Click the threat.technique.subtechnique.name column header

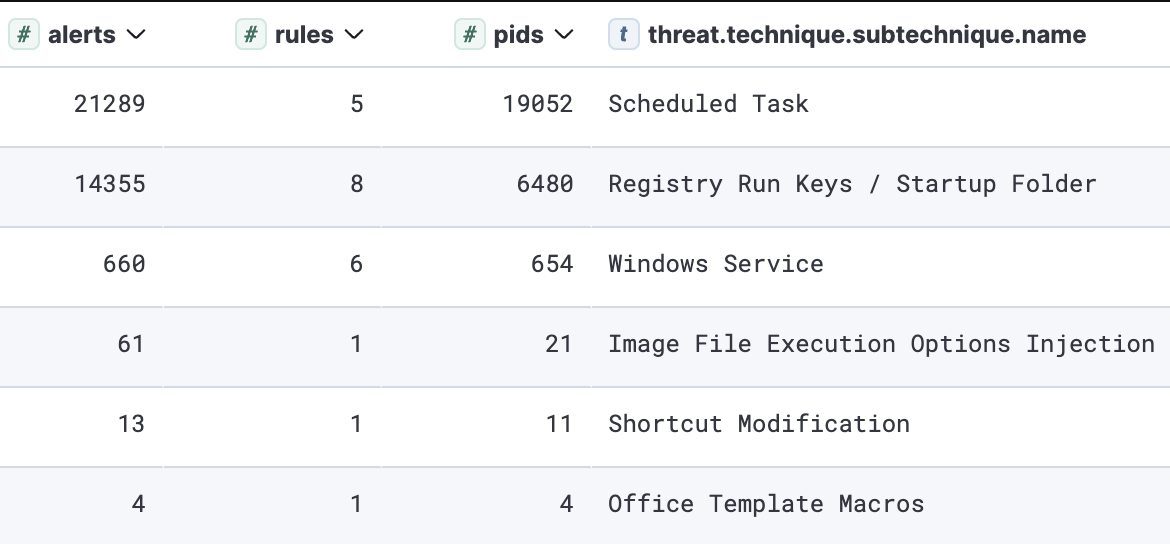(866, 35)
